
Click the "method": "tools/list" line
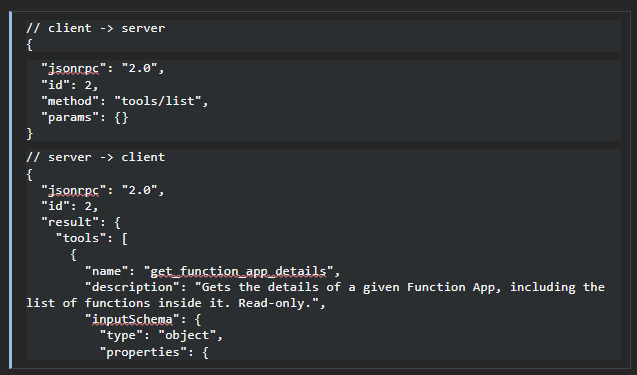pyautogui.click(x=124, y=101)
